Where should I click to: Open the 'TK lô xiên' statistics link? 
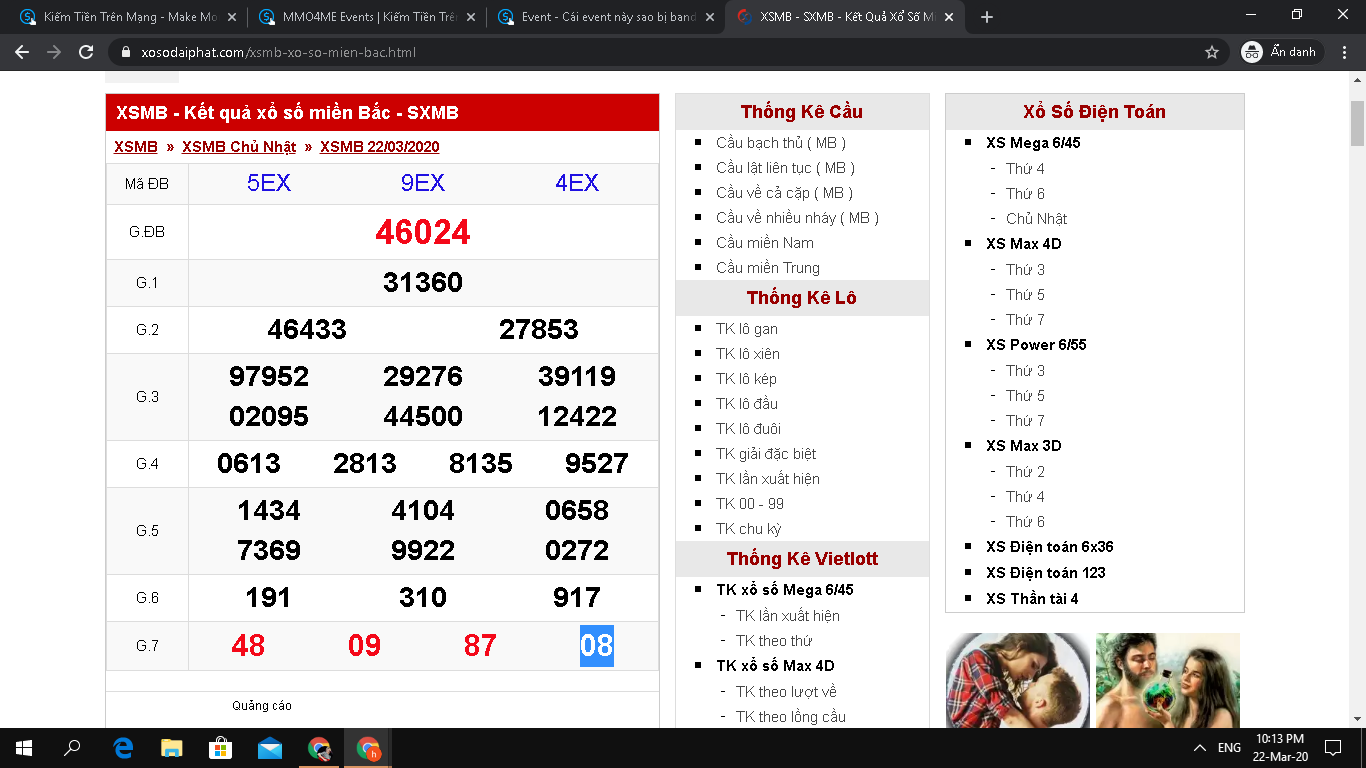748,354
